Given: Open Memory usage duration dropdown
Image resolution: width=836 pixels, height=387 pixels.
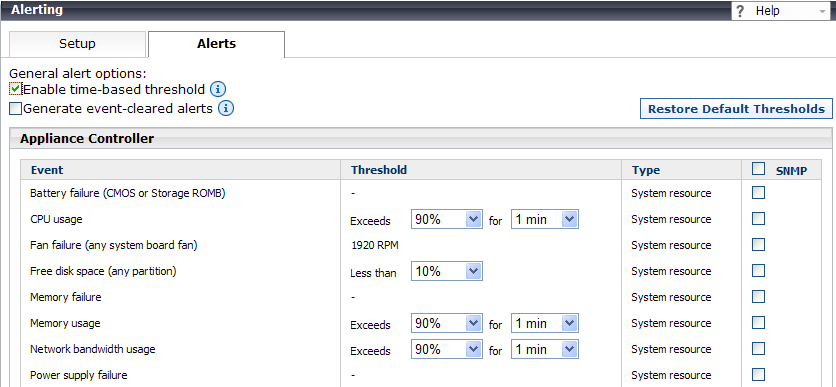Looking at the screenshot, I should pyautogui.click(x=545, y=324).
